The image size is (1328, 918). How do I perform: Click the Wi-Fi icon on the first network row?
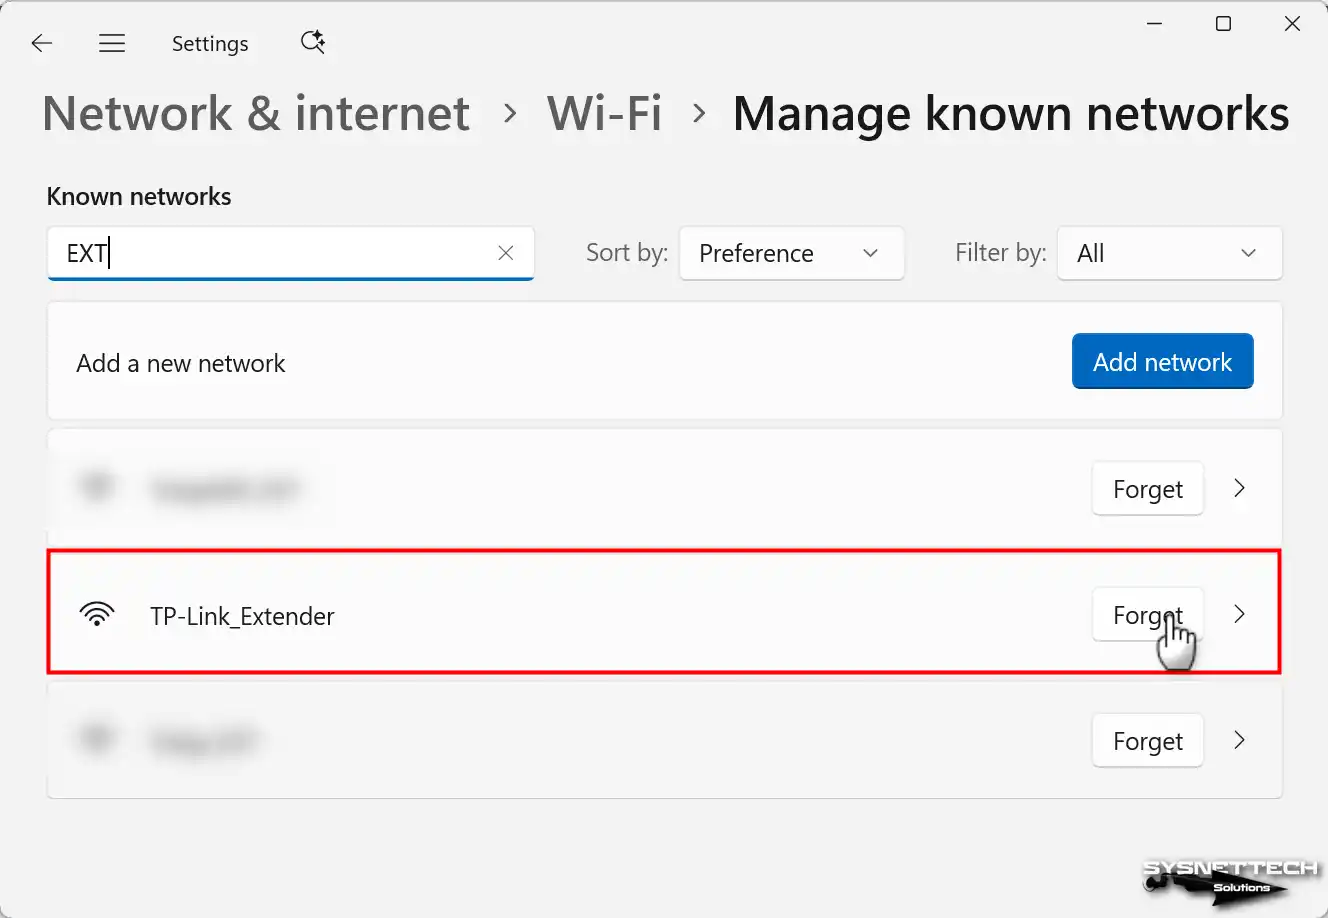(x=97, y=487)
